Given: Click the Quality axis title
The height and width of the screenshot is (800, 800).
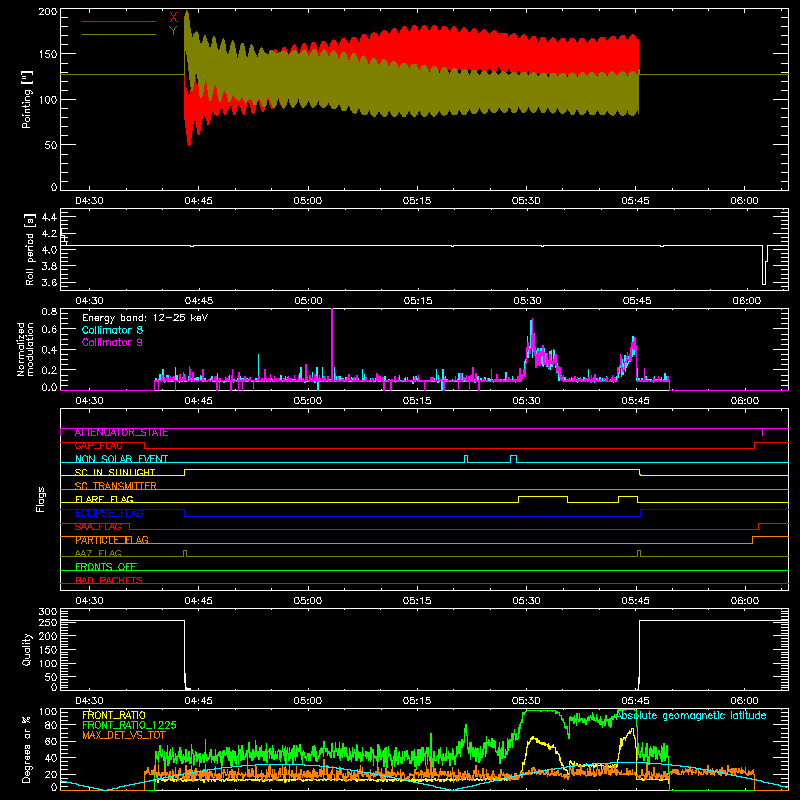Looking at the screenshot, I should [27, 650].
